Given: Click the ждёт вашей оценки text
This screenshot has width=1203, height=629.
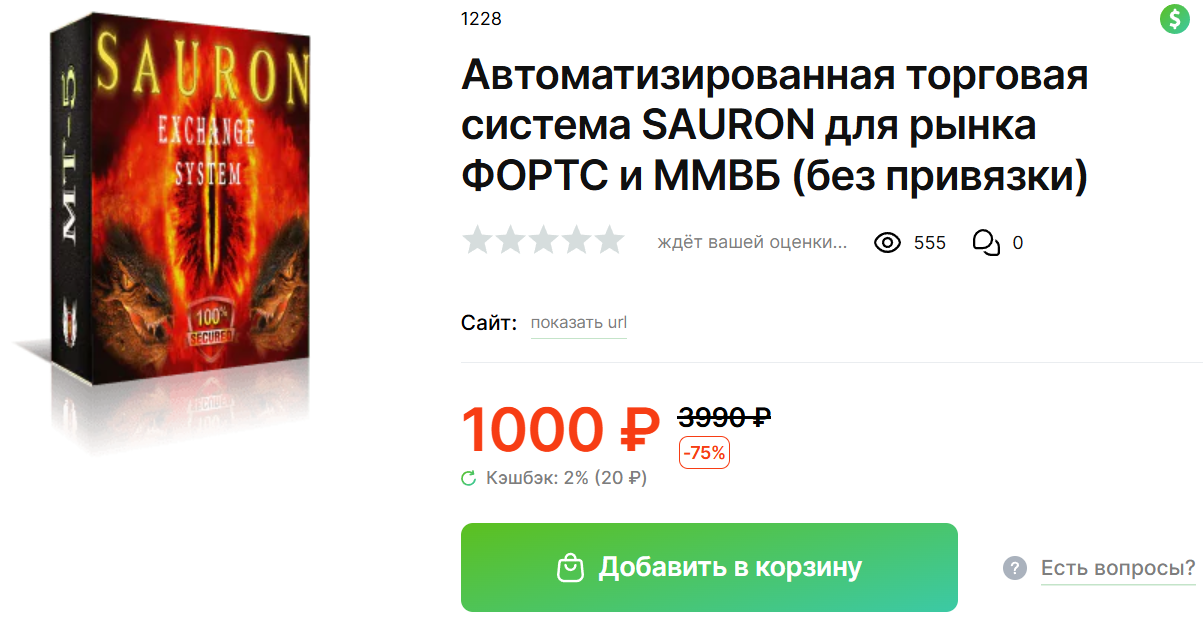Looking at the screenshot, I should [752, 242].
